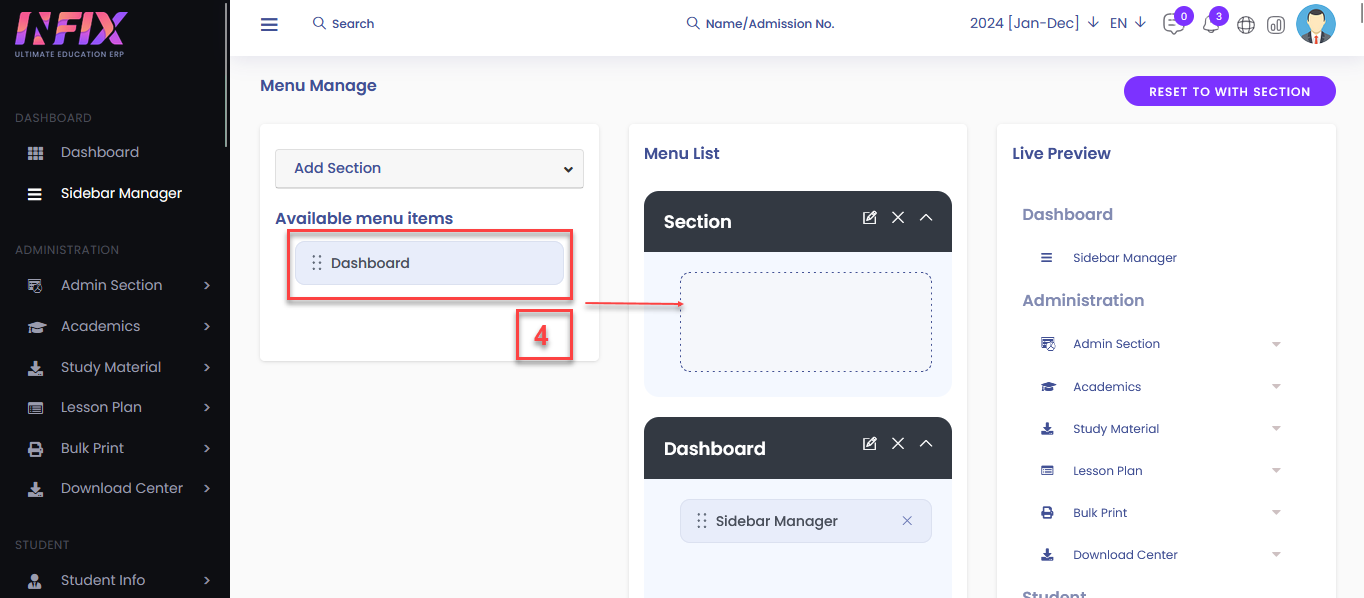Open Academics menu in sidebar

[x=100, y=327]
